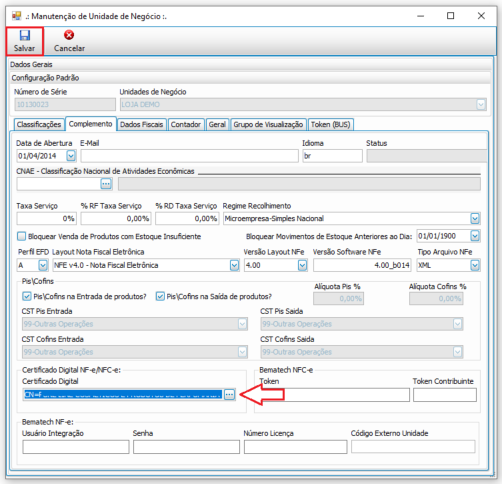
Task: Switch to the Token (BUS) tab
Action: 331,125
